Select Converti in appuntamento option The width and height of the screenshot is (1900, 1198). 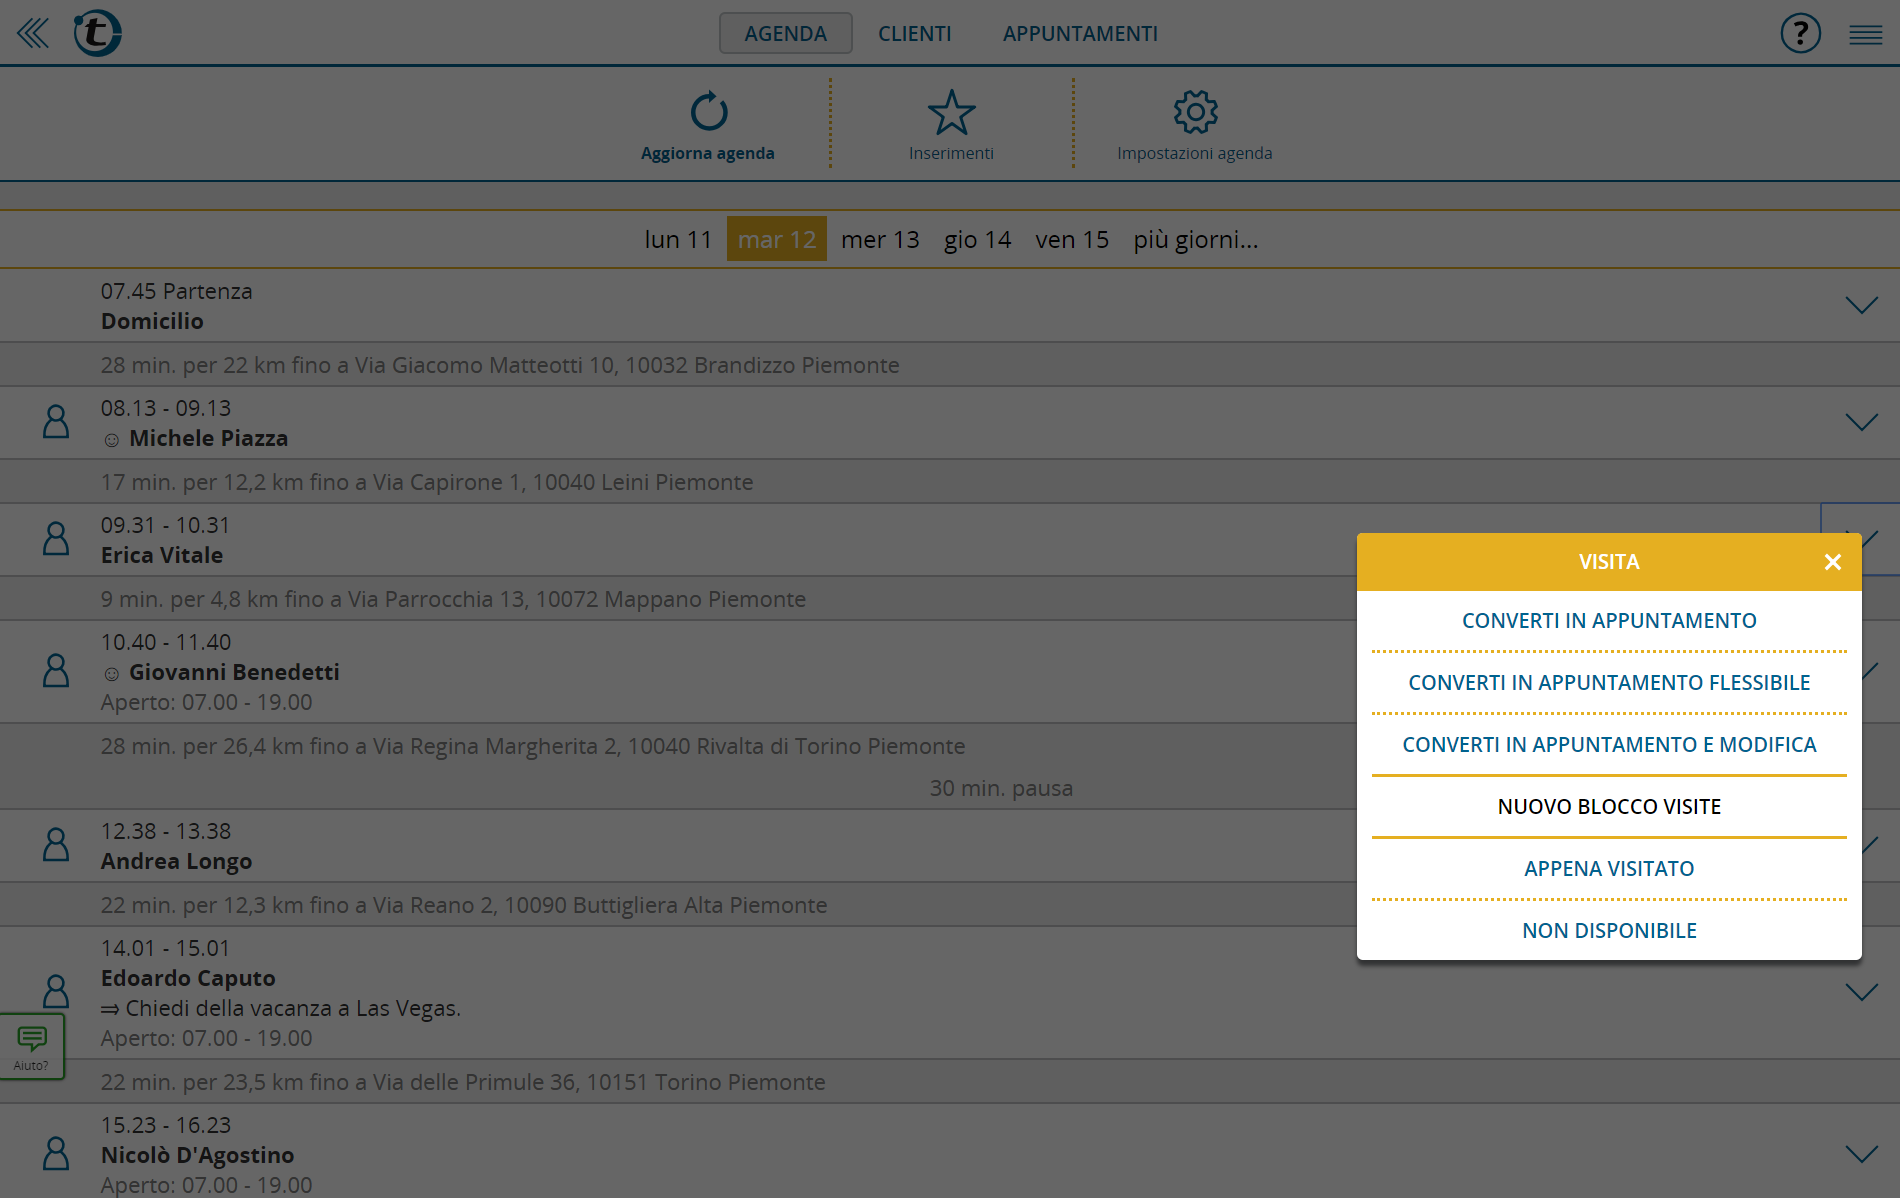(x=1608, y=620)
